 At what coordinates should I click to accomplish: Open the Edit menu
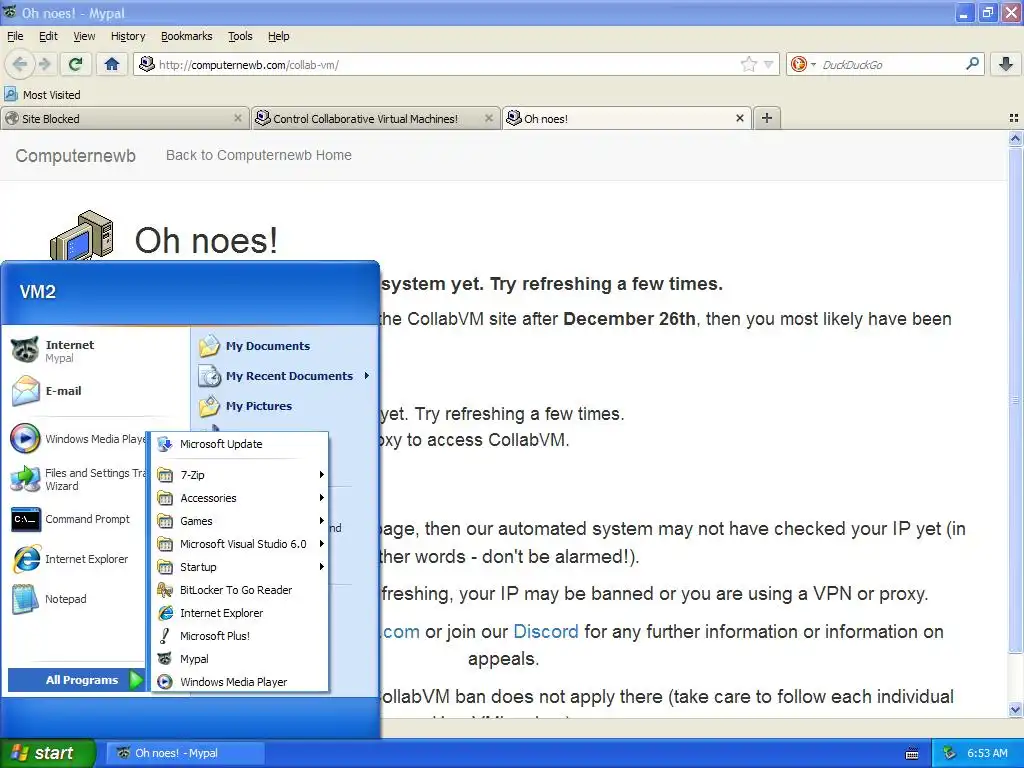48,36
